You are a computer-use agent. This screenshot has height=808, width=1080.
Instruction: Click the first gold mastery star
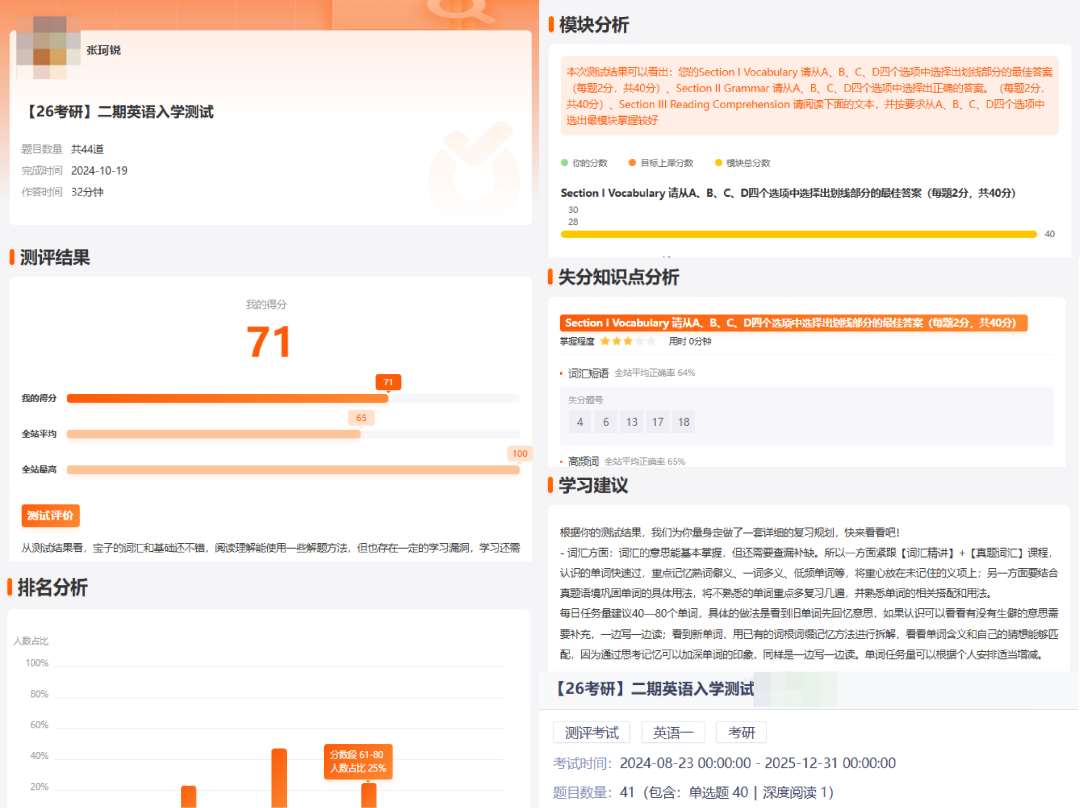pyautogui.click(x=605, y=341)
